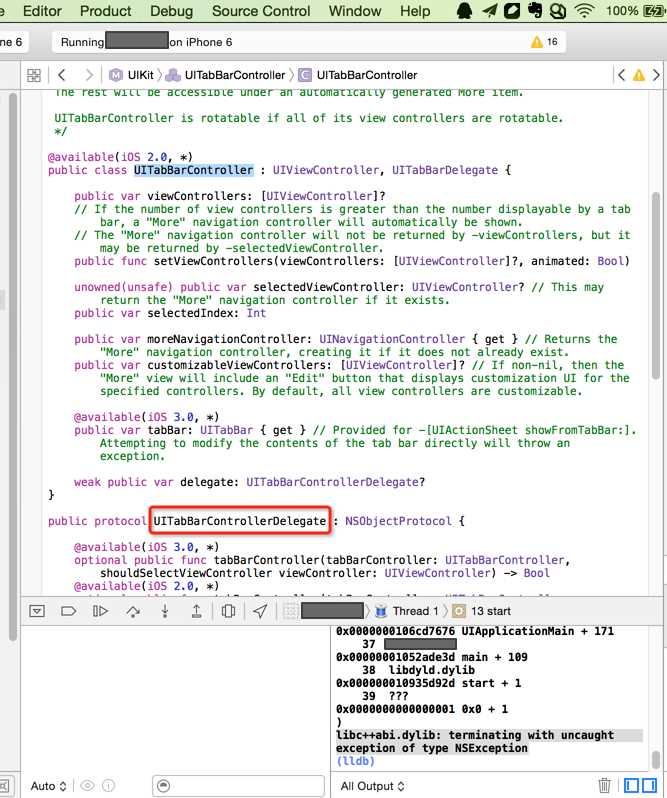This screenshot has width=667, height=798.
Task: Open the Source Control menu
Action: coord(261,11)
